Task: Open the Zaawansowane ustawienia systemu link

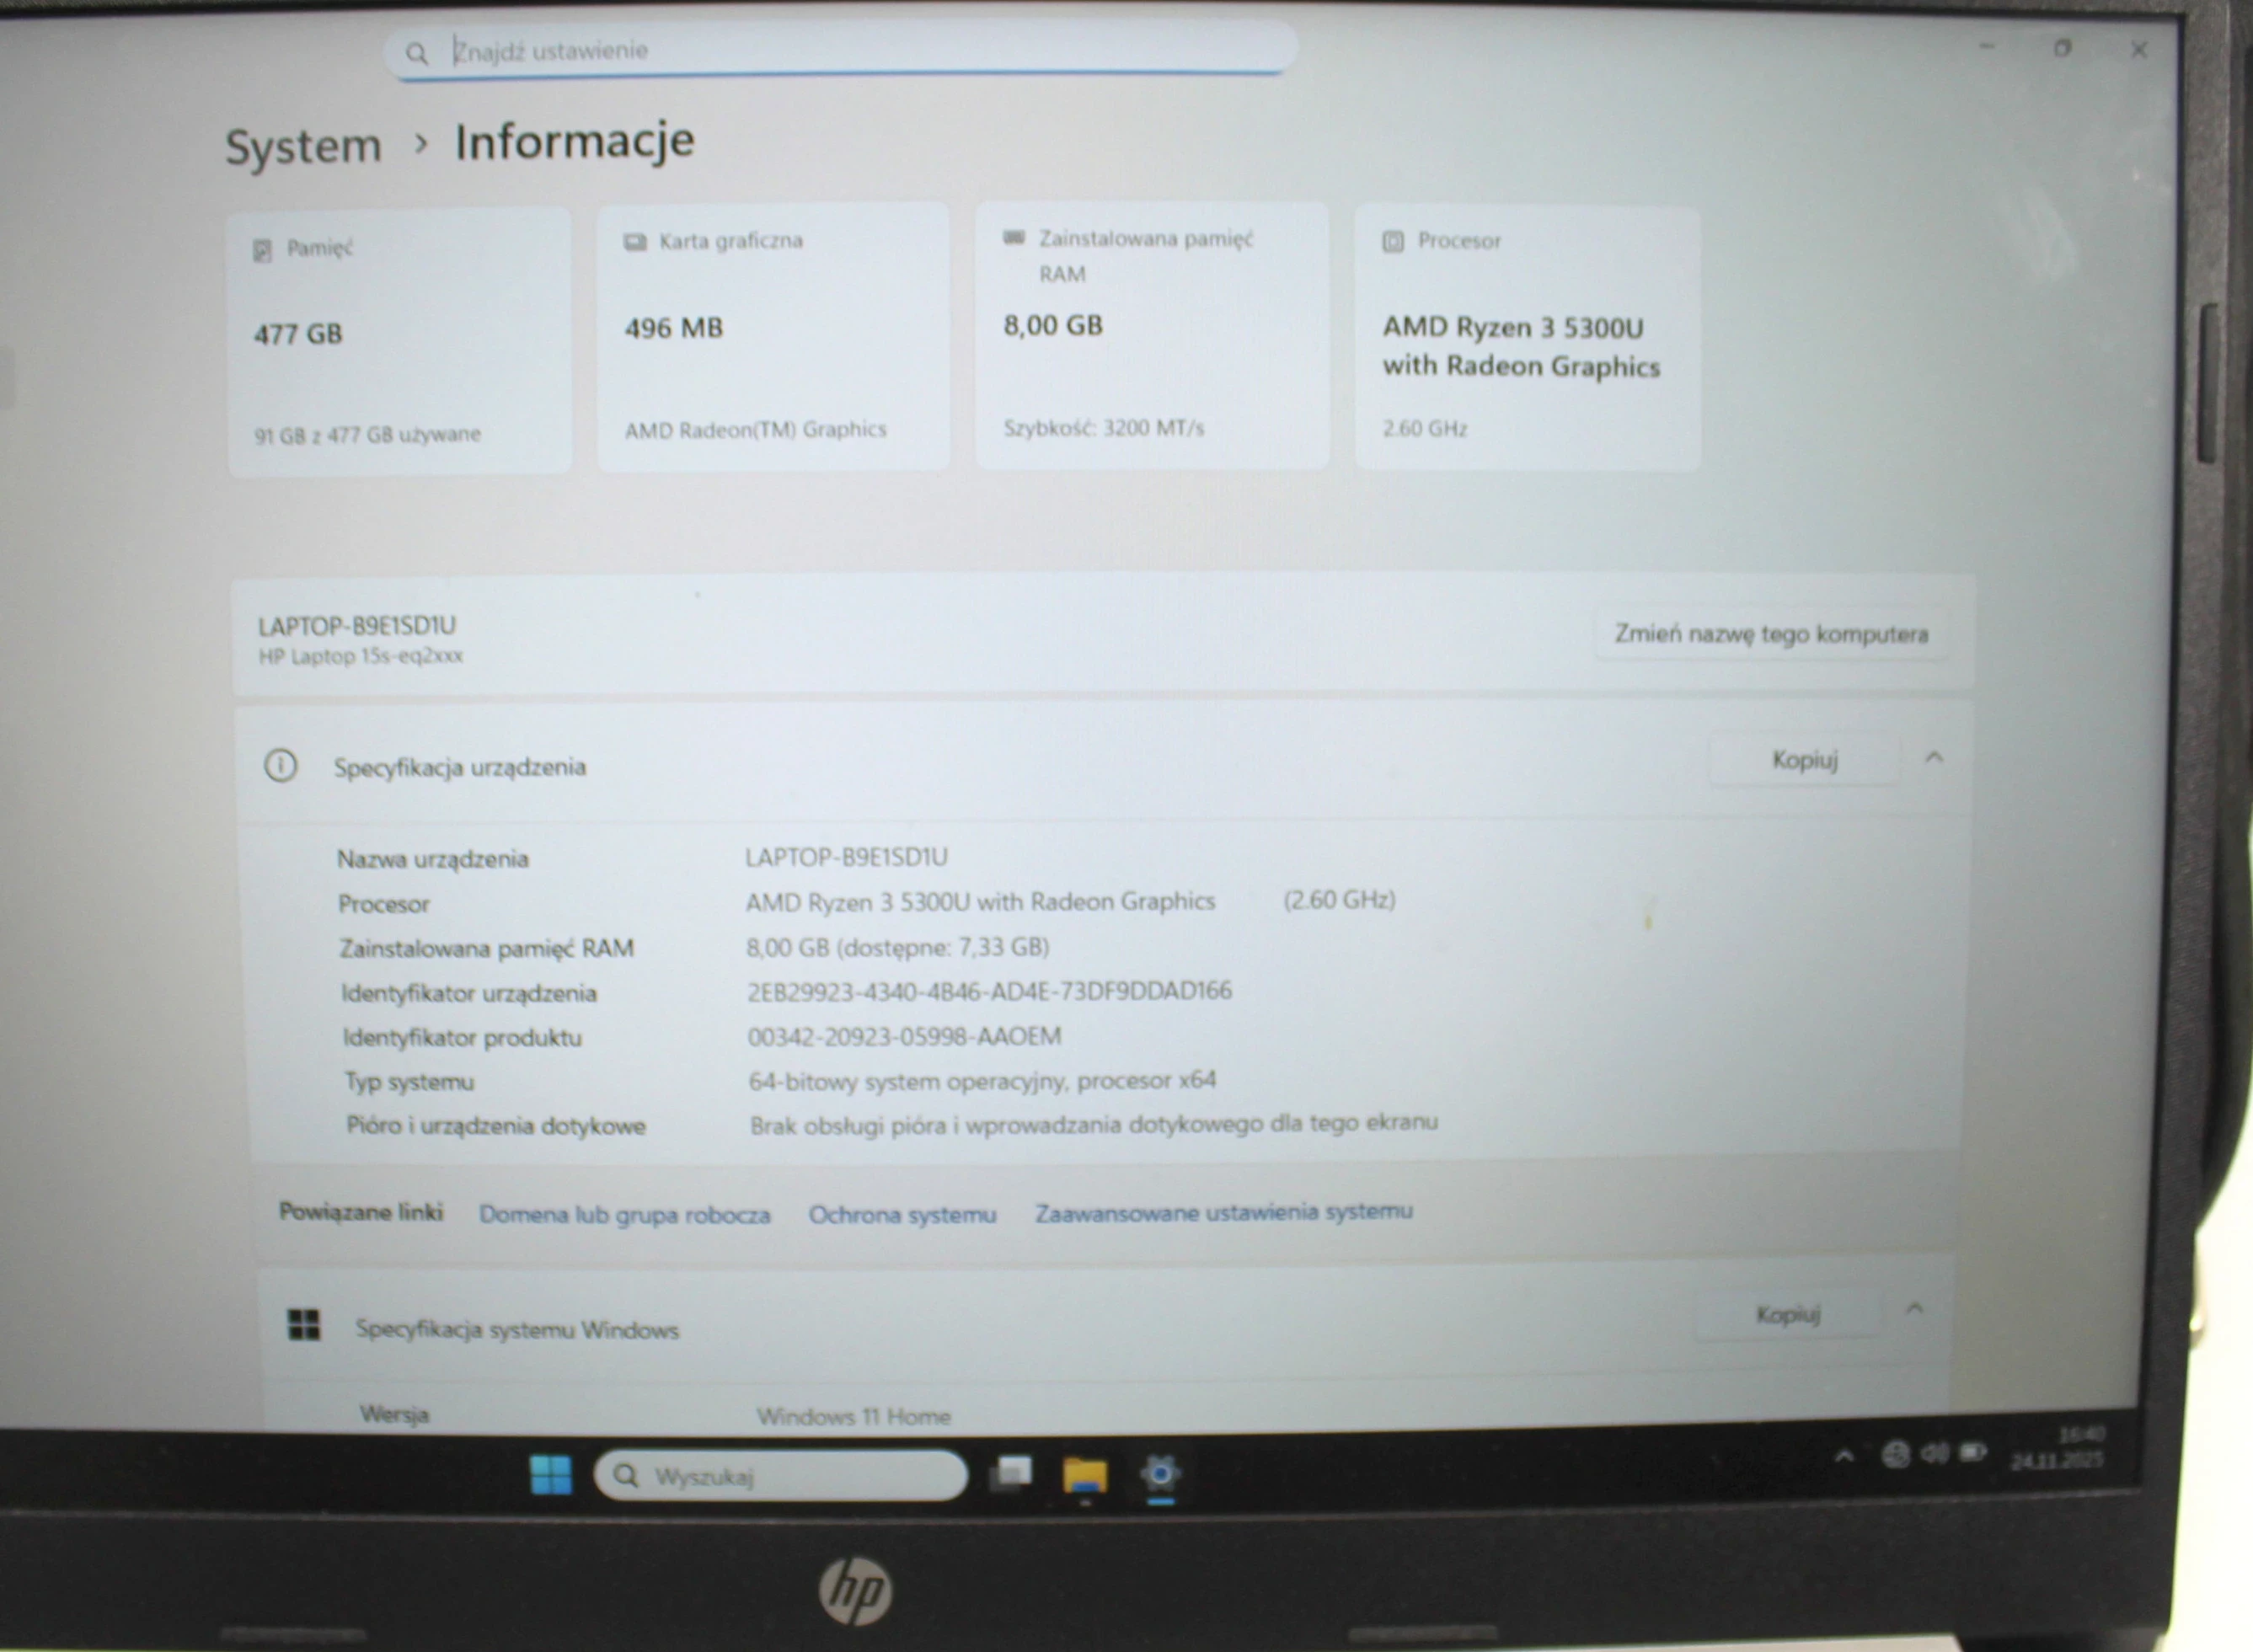Action: (x=1224, y=1211)
